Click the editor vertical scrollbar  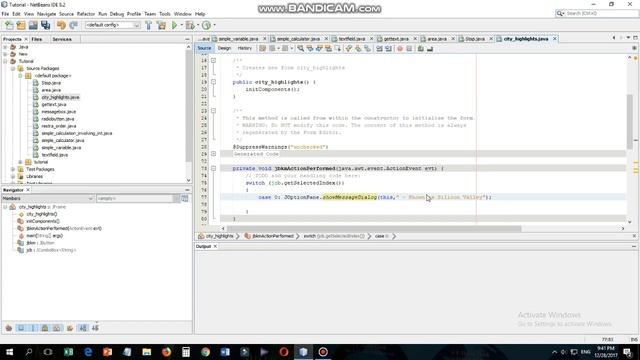pos(630,122)
